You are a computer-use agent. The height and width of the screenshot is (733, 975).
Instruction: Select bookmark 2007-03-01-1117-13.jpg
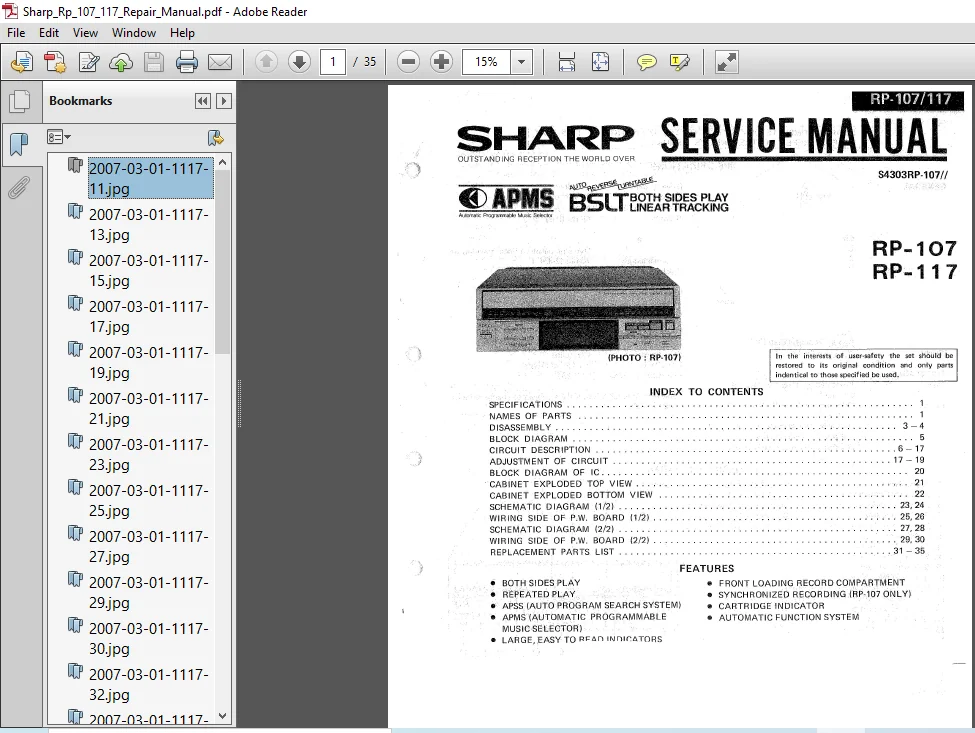pos(149,224)
